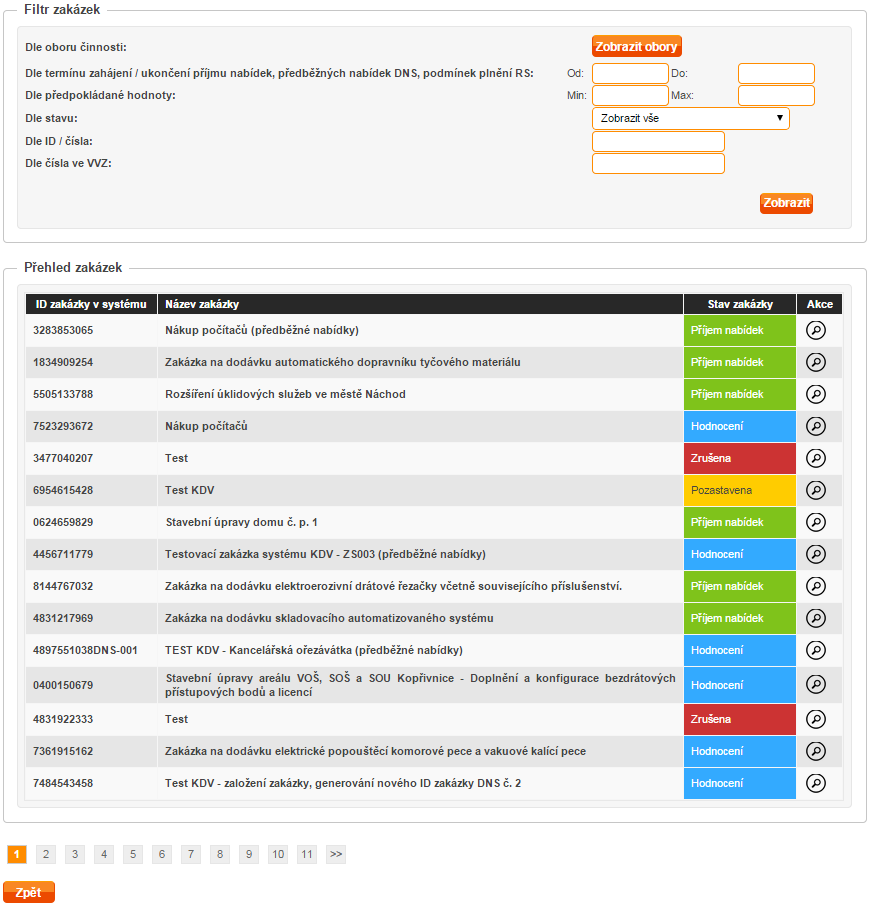The width and height of the screenshot is (870, 906).
Task: Click 'Zakázka na dodávku skladovacího automatizovaného systému'
Action: click(x=329, y=618)
